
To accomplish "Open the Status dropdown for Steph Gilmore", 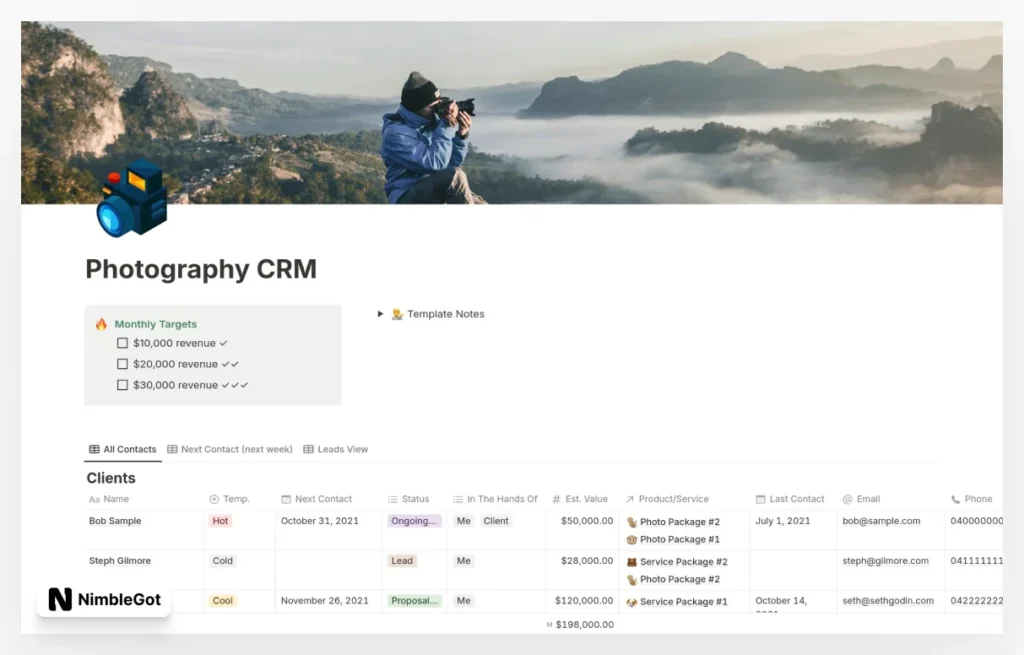I will pos(401,561).
